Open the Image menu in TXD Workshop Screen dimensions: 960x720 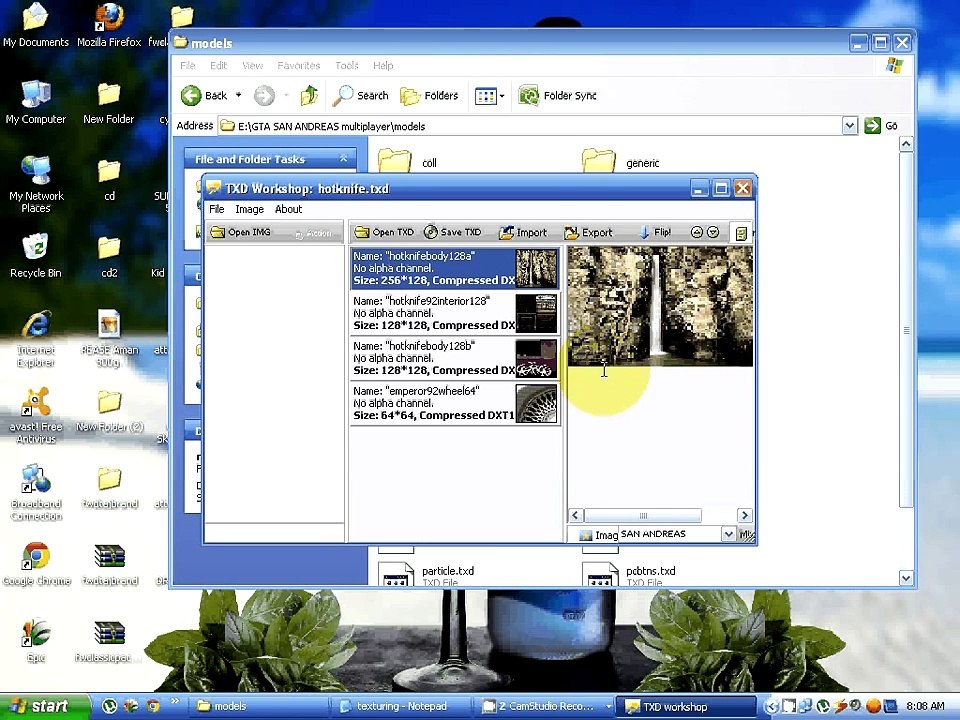[x=249, y=209]
